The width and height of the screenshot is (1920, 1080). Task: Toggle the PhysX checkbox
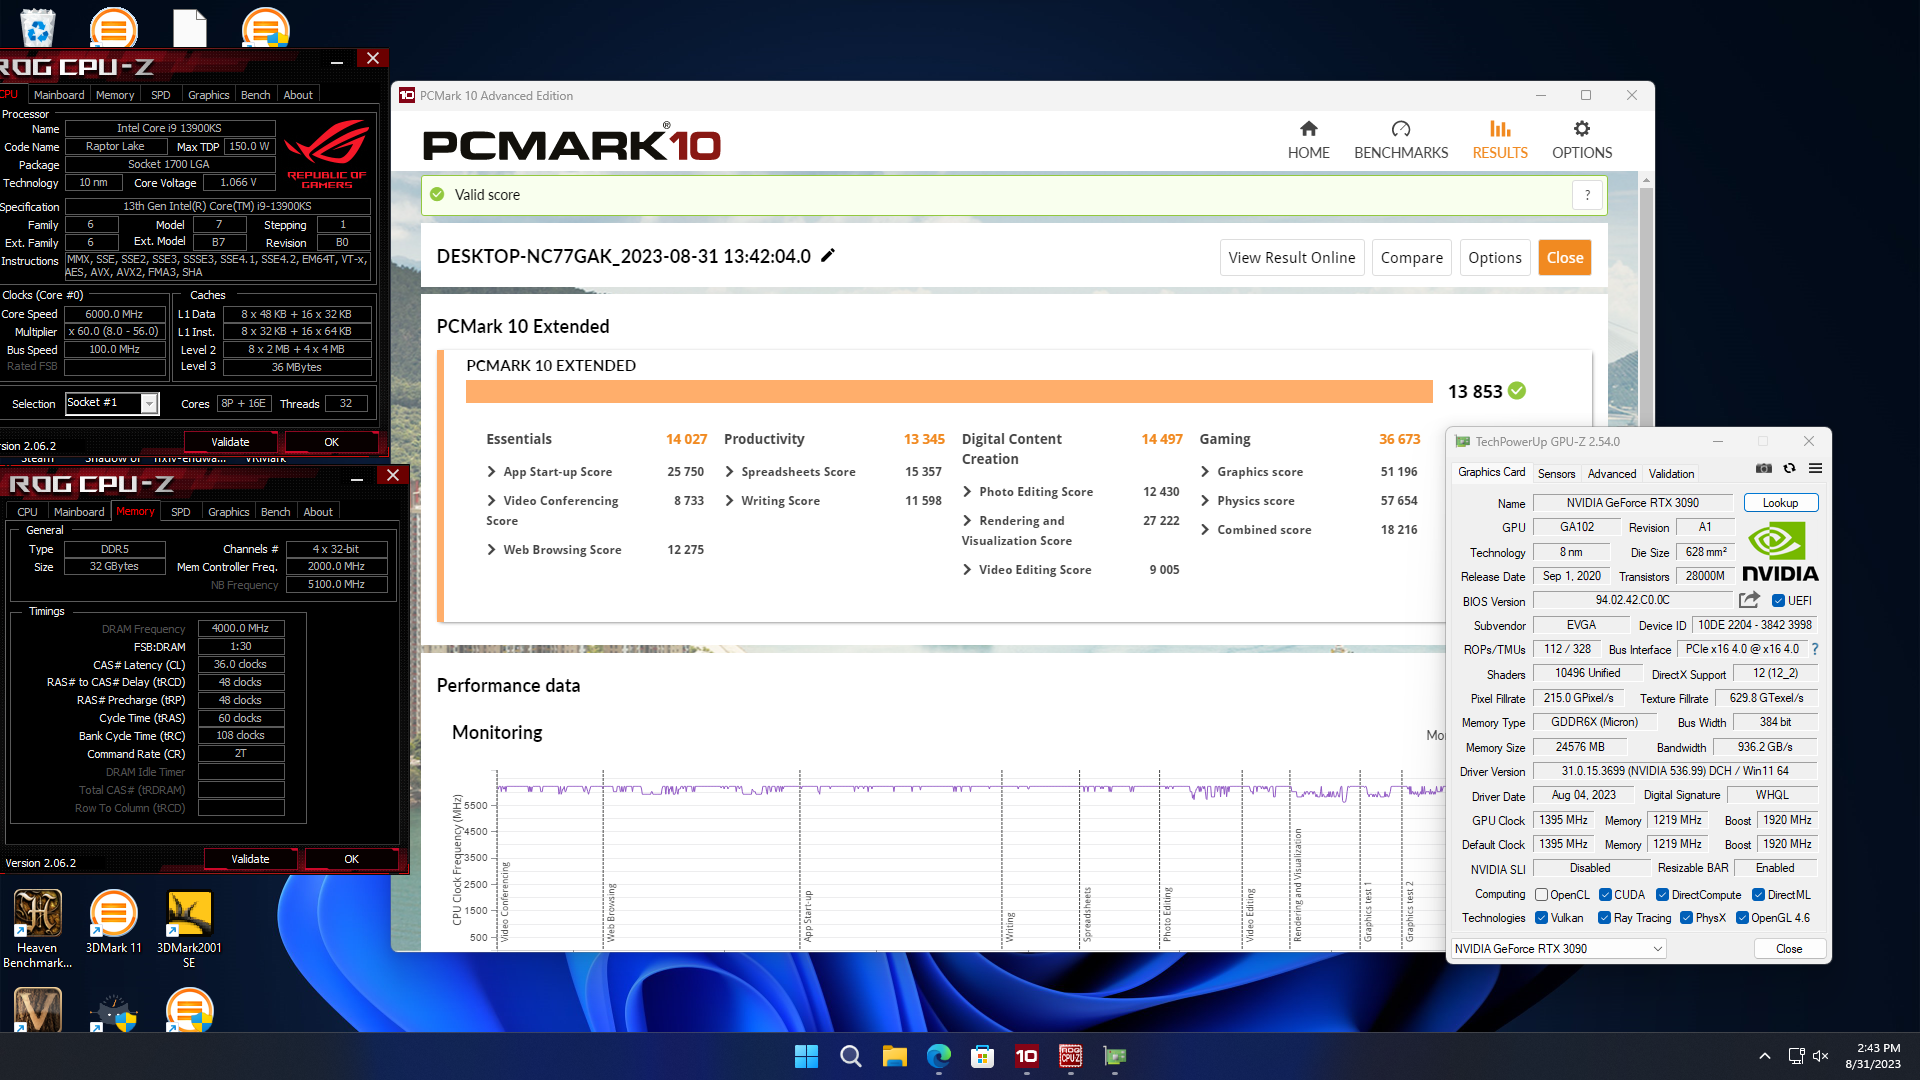[1686, 918]
